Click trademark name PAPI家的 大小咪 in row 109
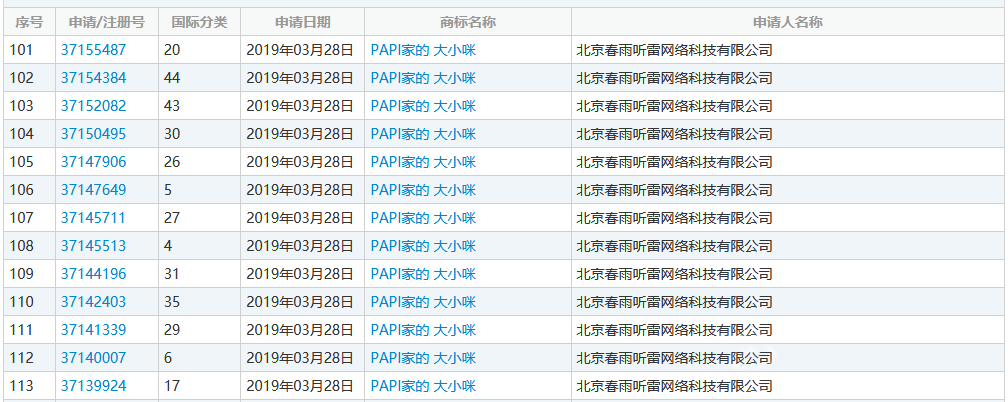Image resolution: width=1008 pixels, height=402 pixels. (423, 275)
